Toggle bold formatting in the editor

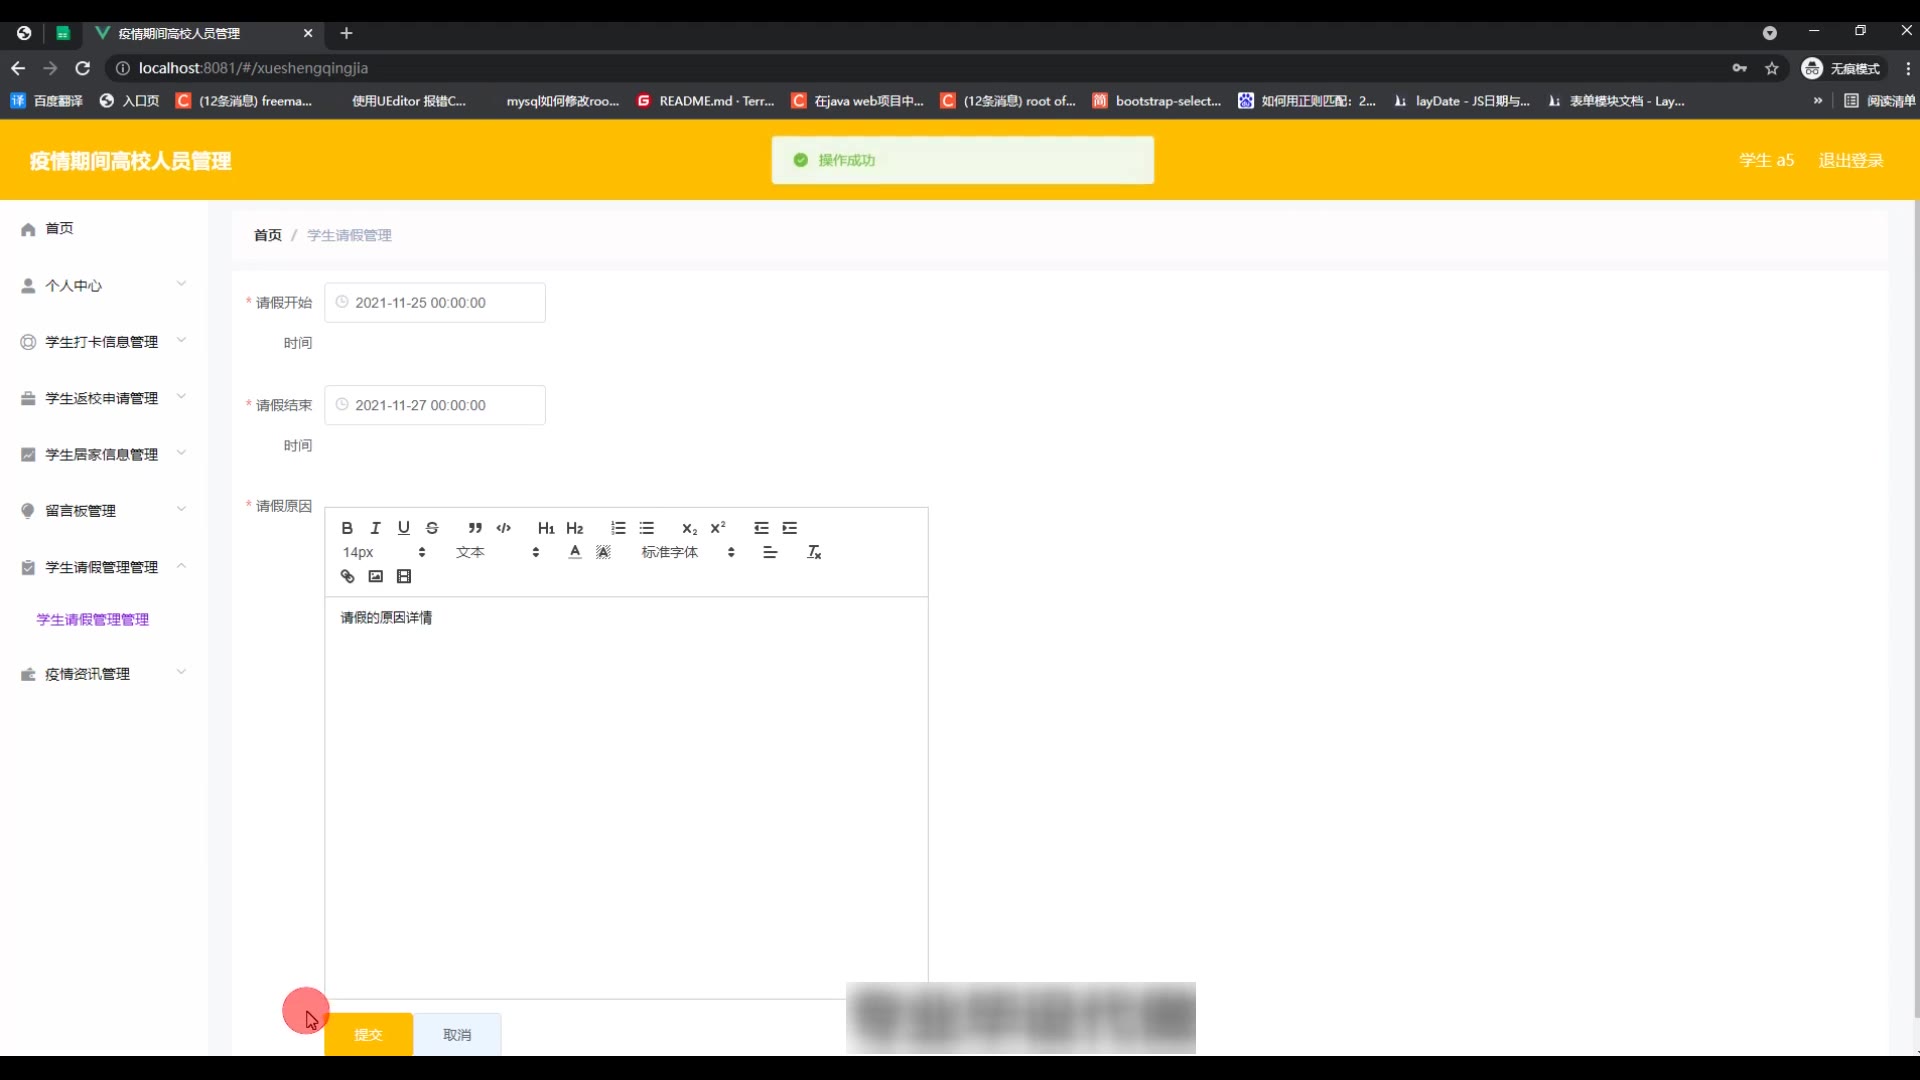pyautogui.click(x=347, y=528)
